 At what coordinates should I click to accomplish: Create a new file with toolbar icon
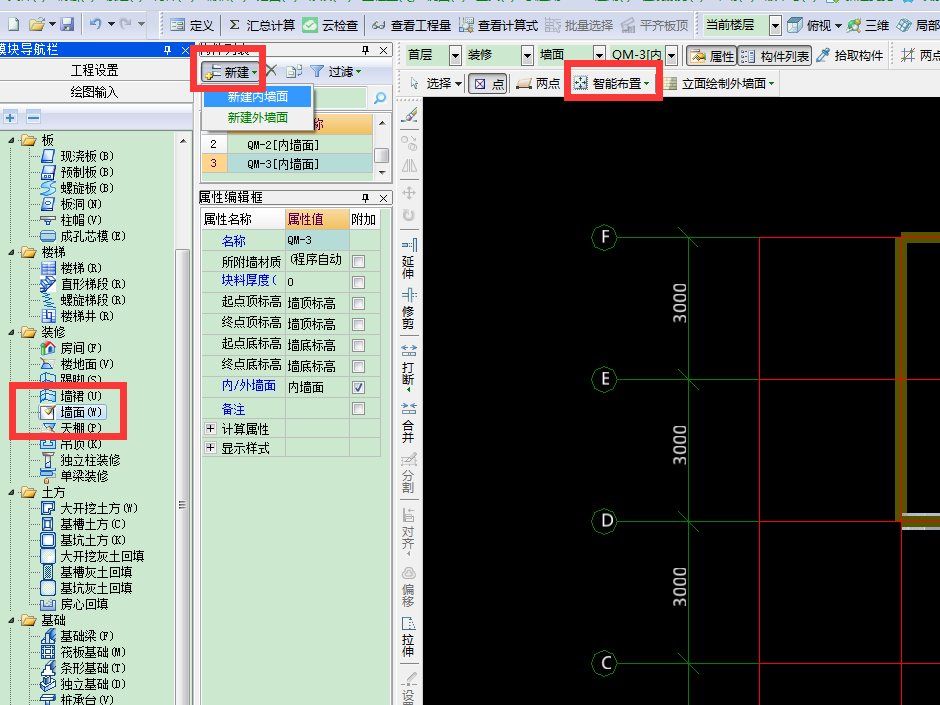[13, 25]
